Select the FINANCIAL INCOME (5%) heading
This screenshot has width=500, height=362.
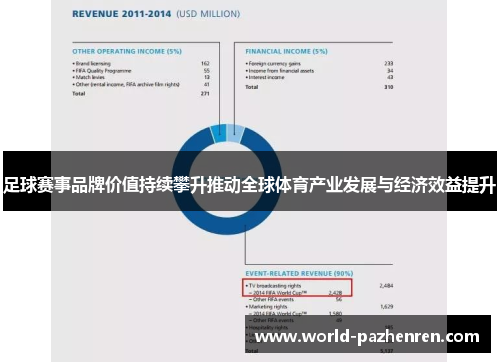[x=286, y=51]
